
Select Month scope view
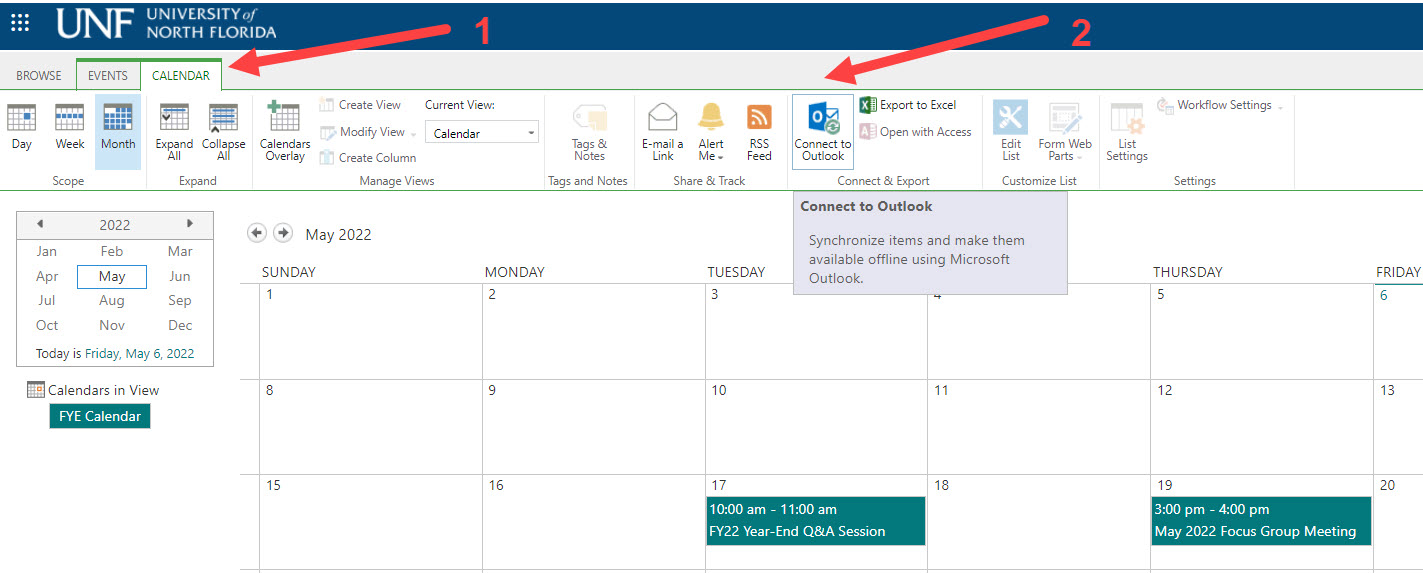pos(118,132)
